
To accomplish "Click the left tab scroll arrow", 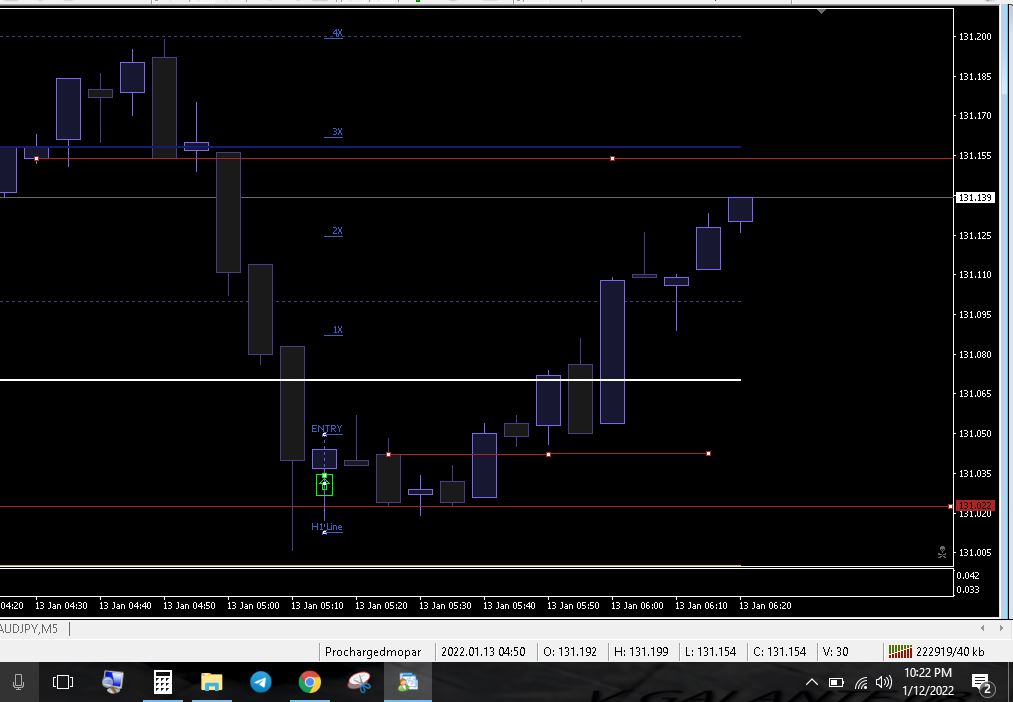I will (x=983, y=628).
